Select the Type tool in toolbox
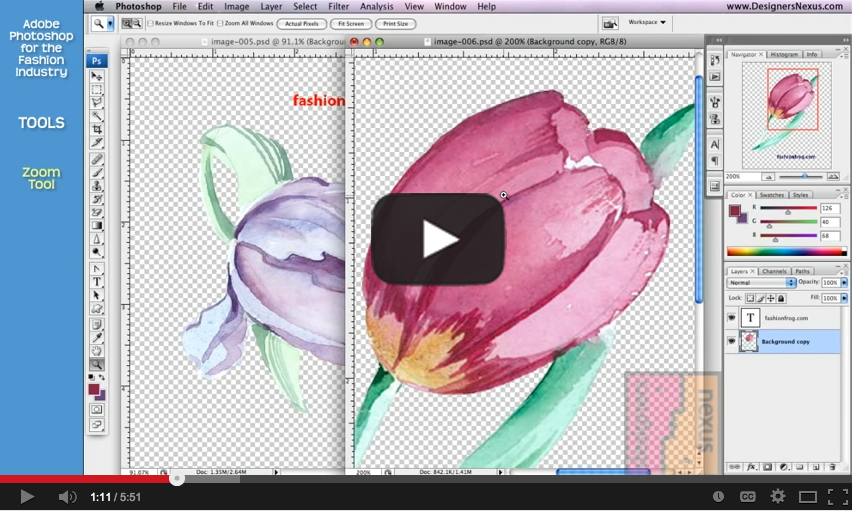The image size is (852, 511). point(97,282)
